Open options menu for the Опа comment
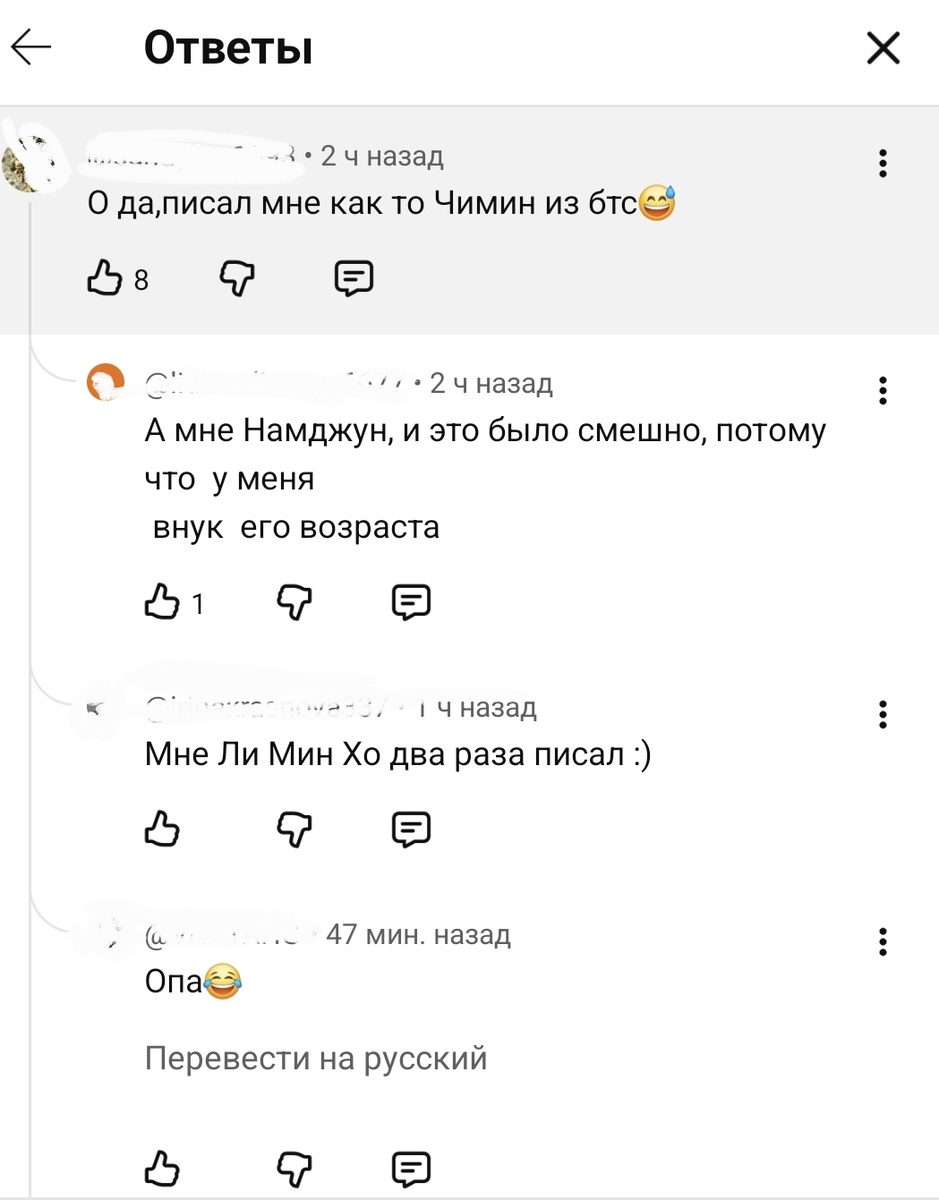 (882, 941)
